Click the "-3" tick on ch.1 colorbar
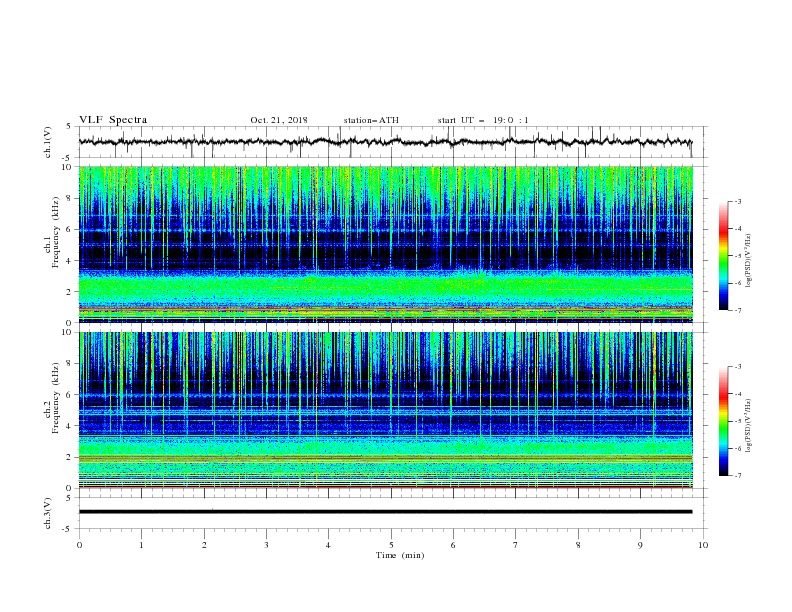792x612 pixels. click(737, 201)
